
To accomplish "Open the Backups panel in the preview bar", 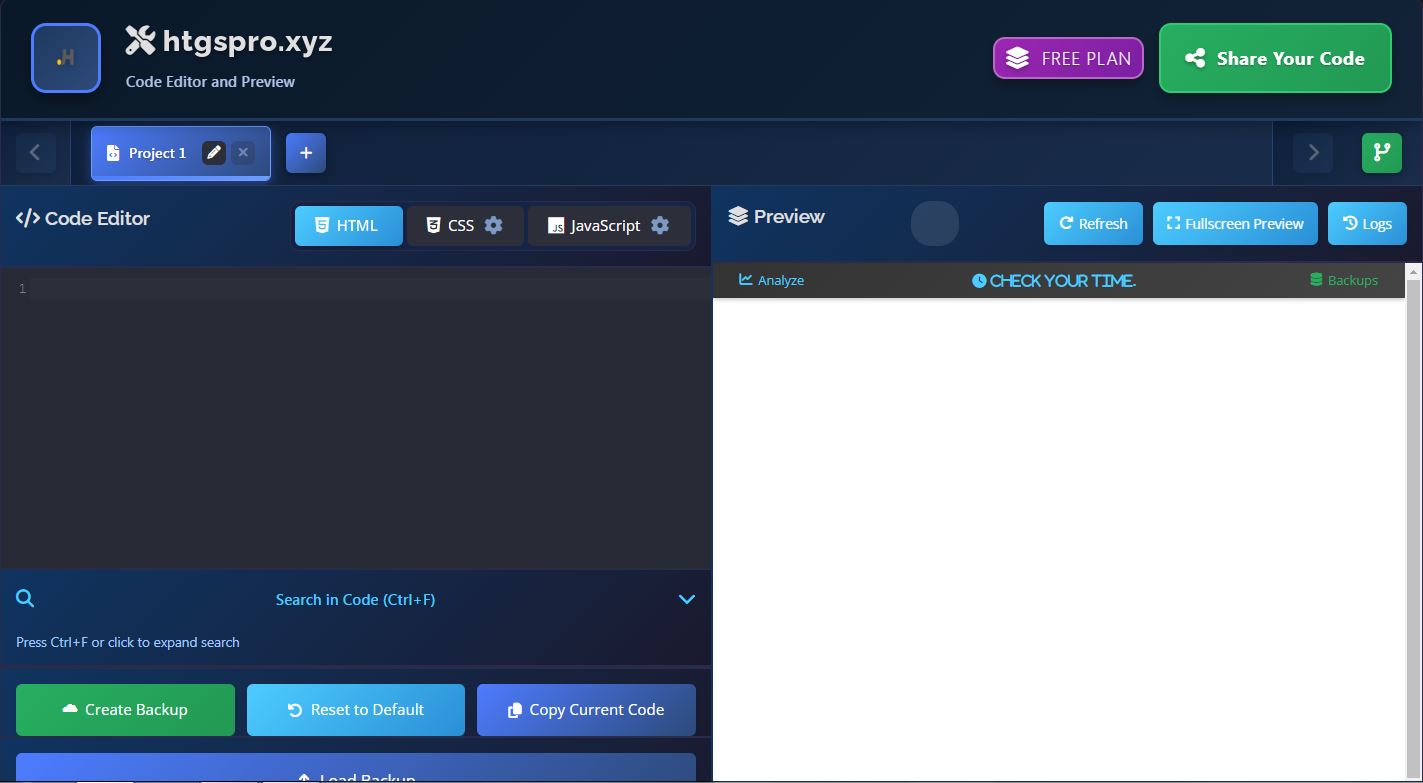I will point(1344,280).
